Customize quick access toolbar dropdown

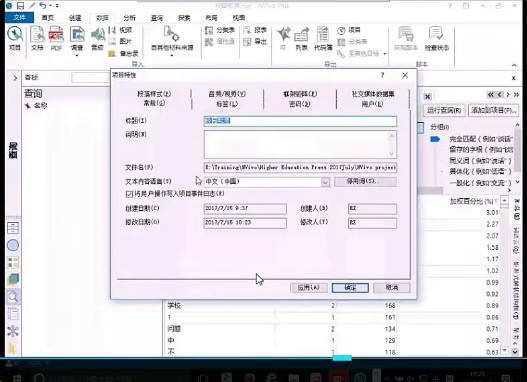tap(57, 6)
